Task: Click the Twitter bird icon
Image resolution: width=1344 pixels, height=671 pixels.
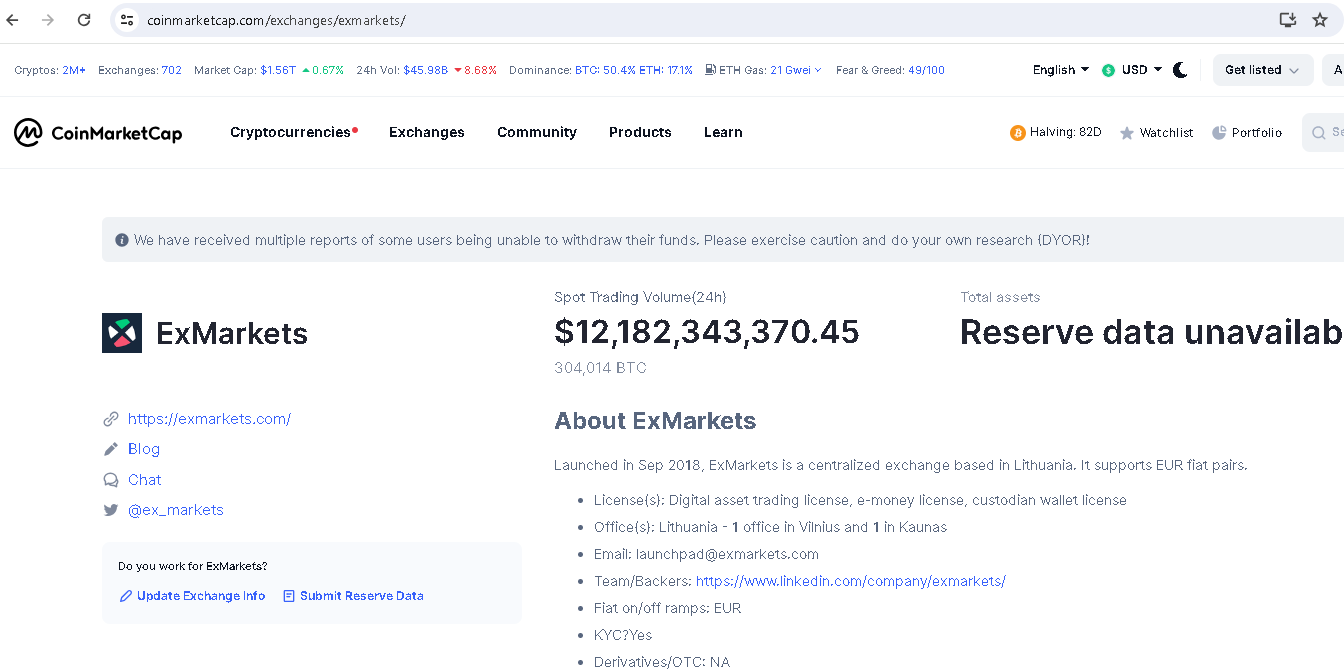Action: point(111,510)
